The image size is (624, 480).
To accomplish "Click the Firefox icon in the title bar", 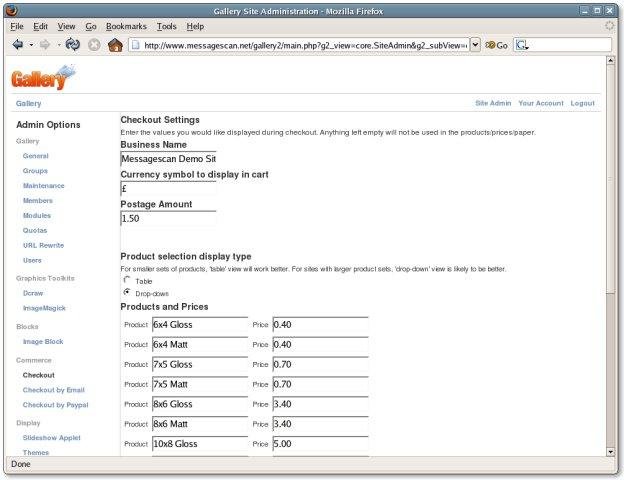I will (12, 11).
